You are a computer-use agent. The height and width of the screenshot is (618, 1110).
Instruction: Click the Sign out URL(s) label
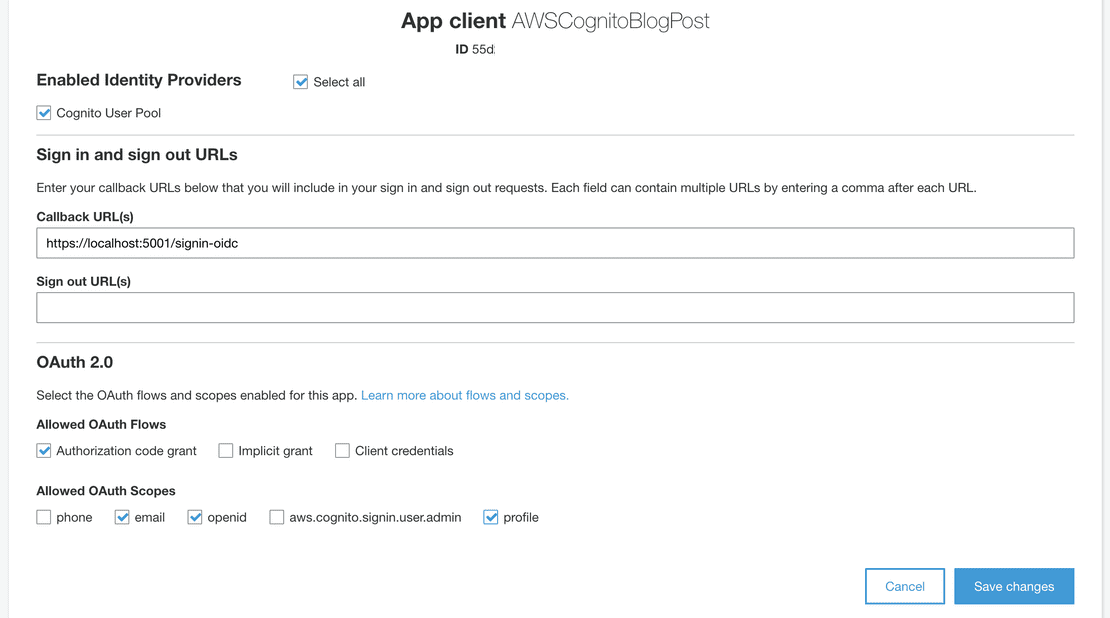[x=84, y=282]
